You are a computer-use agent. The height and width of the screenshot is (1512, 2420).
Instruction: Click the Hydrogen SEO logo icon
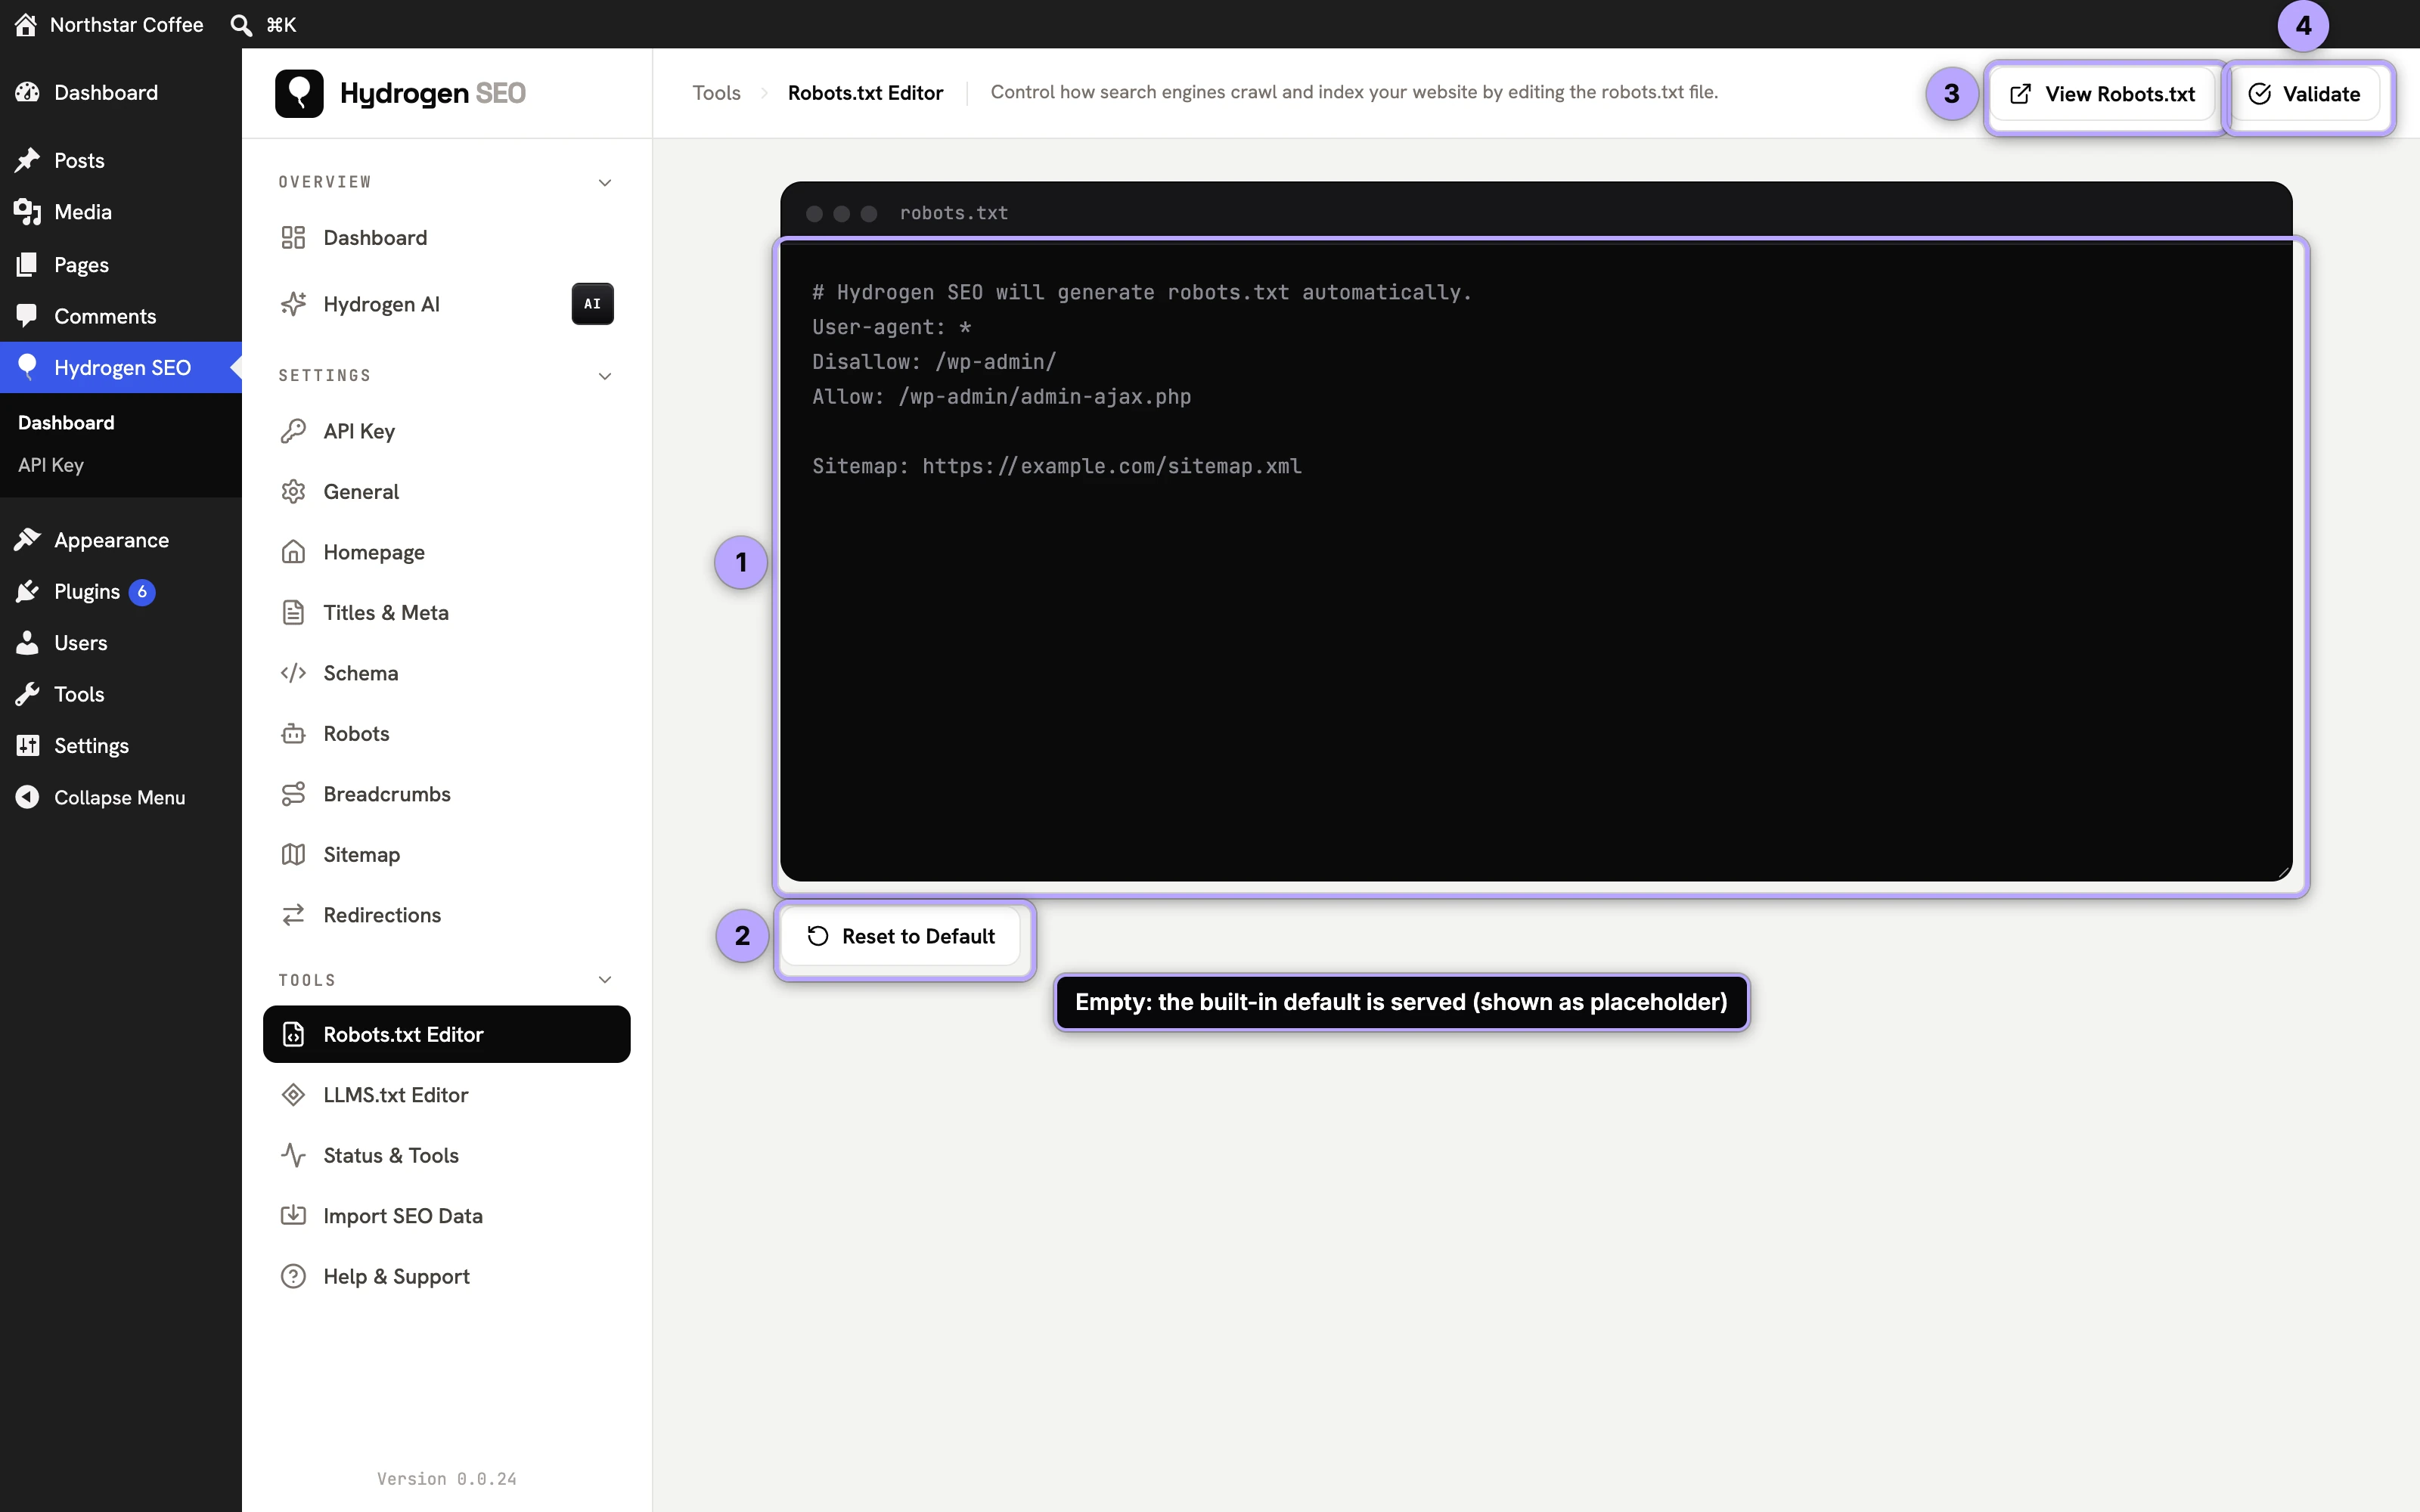pos(299,93)
